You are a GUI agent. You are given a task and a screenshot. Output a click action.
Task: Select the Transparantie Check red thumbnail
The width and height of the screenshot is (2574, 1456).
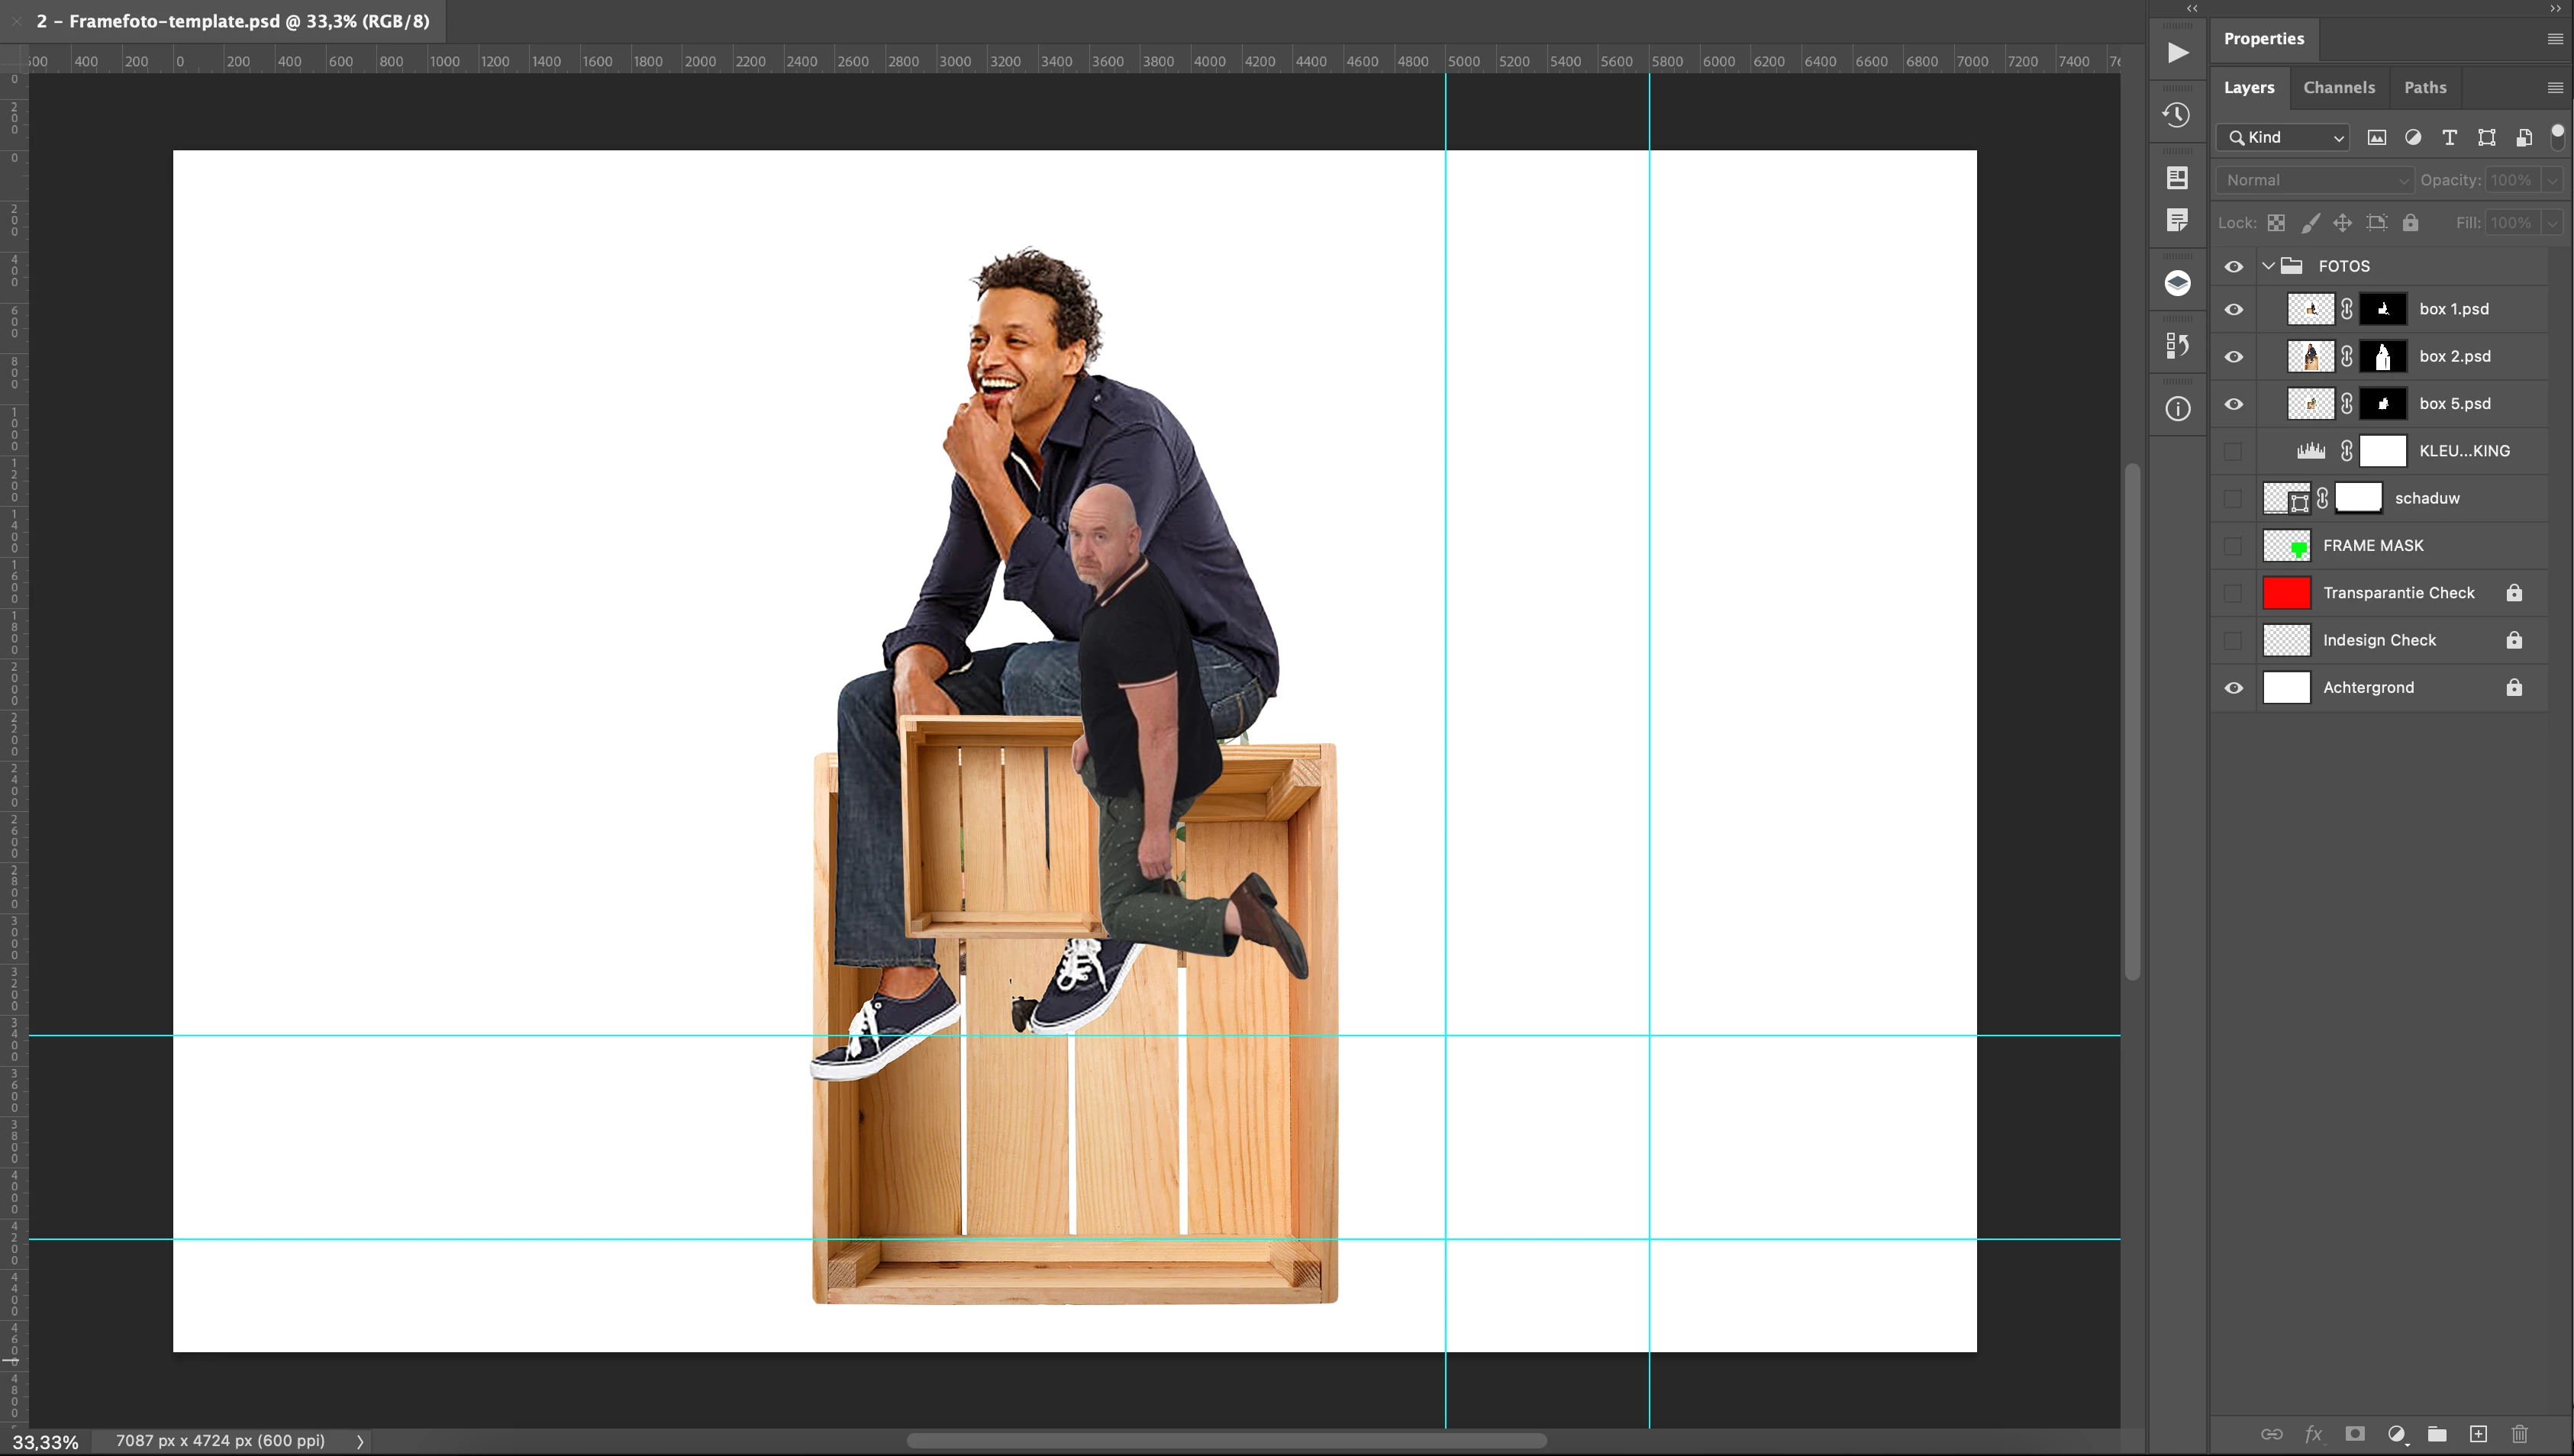2286,593
